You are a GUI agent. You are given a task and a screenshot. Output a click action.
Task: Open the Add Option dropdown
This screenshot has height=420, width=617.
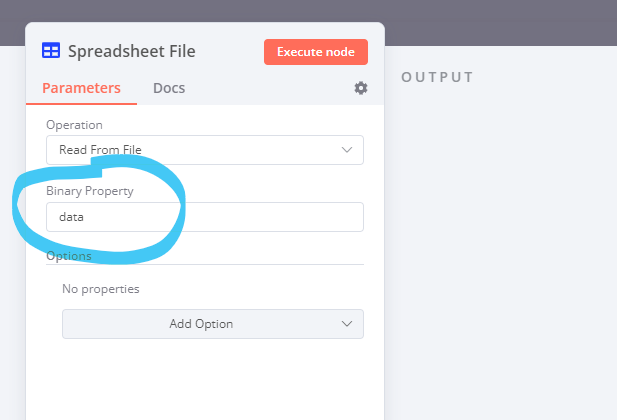coord(213,324)
